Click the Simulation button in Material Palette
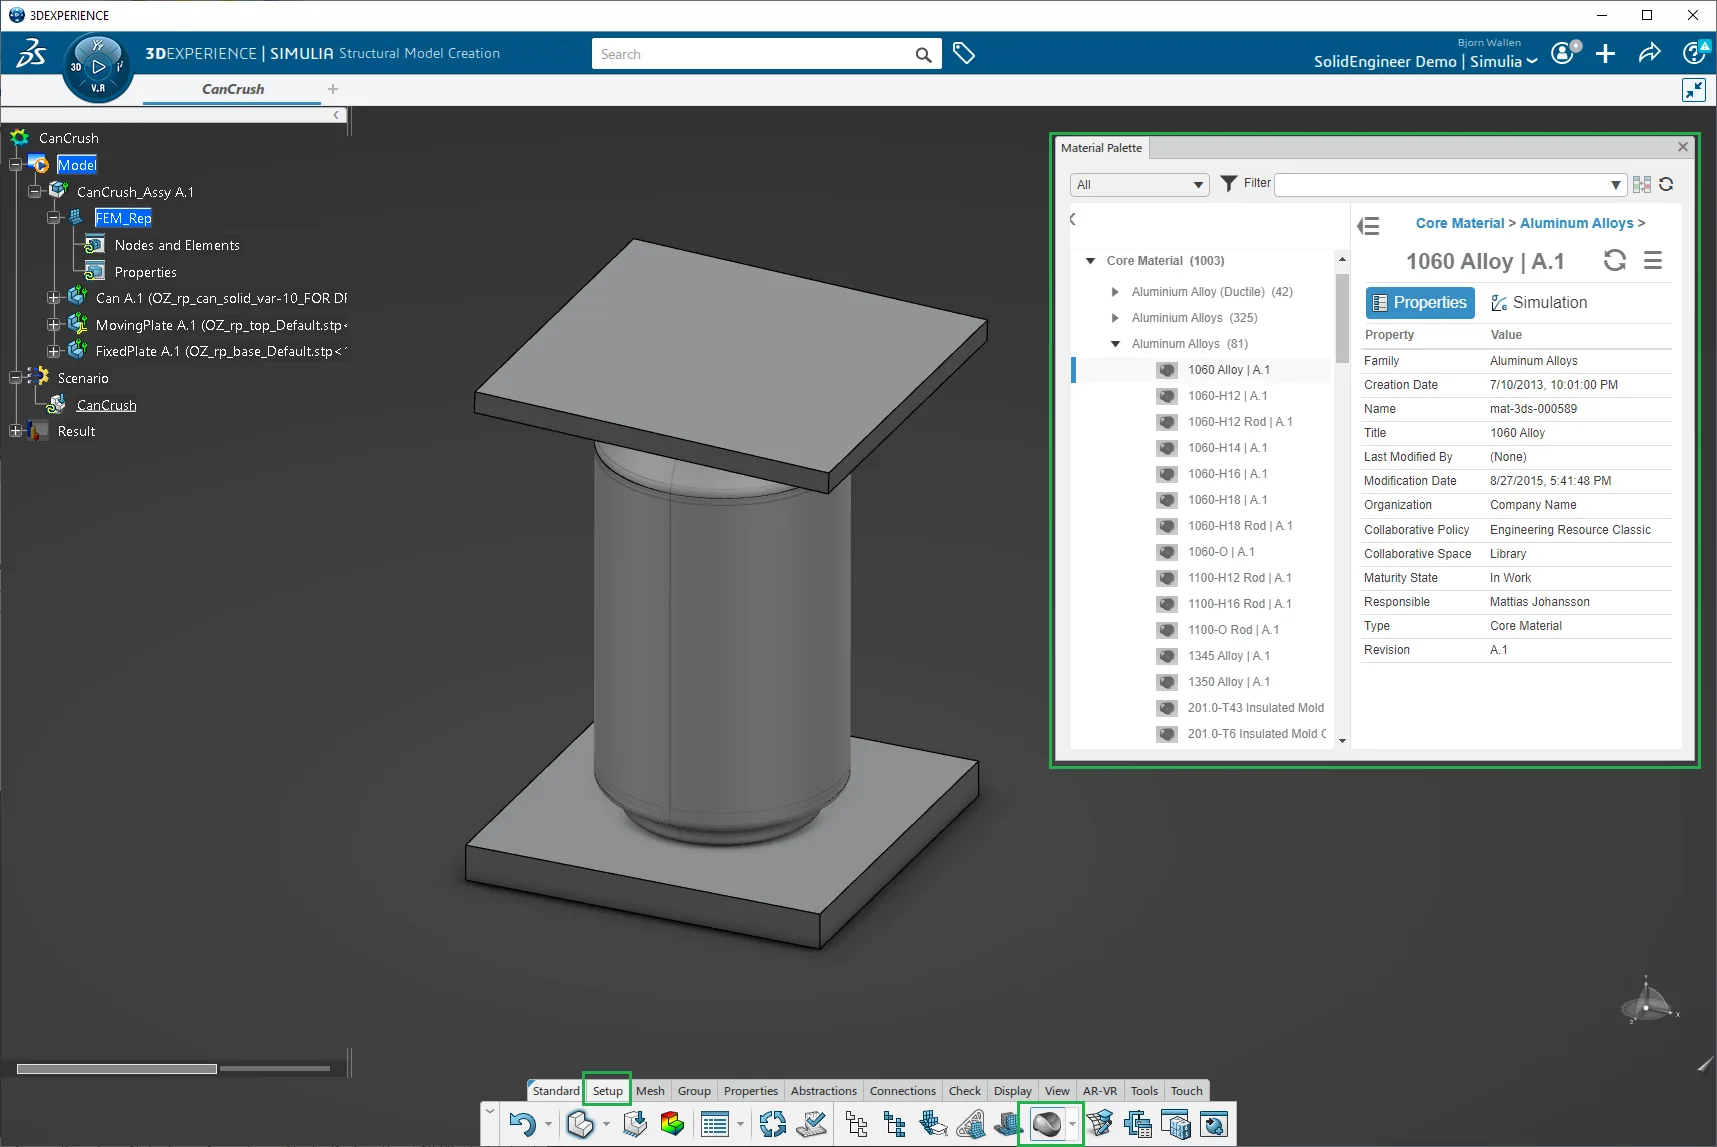This screenshot has width=1717, height=1147. click(x=1539, y=303)
